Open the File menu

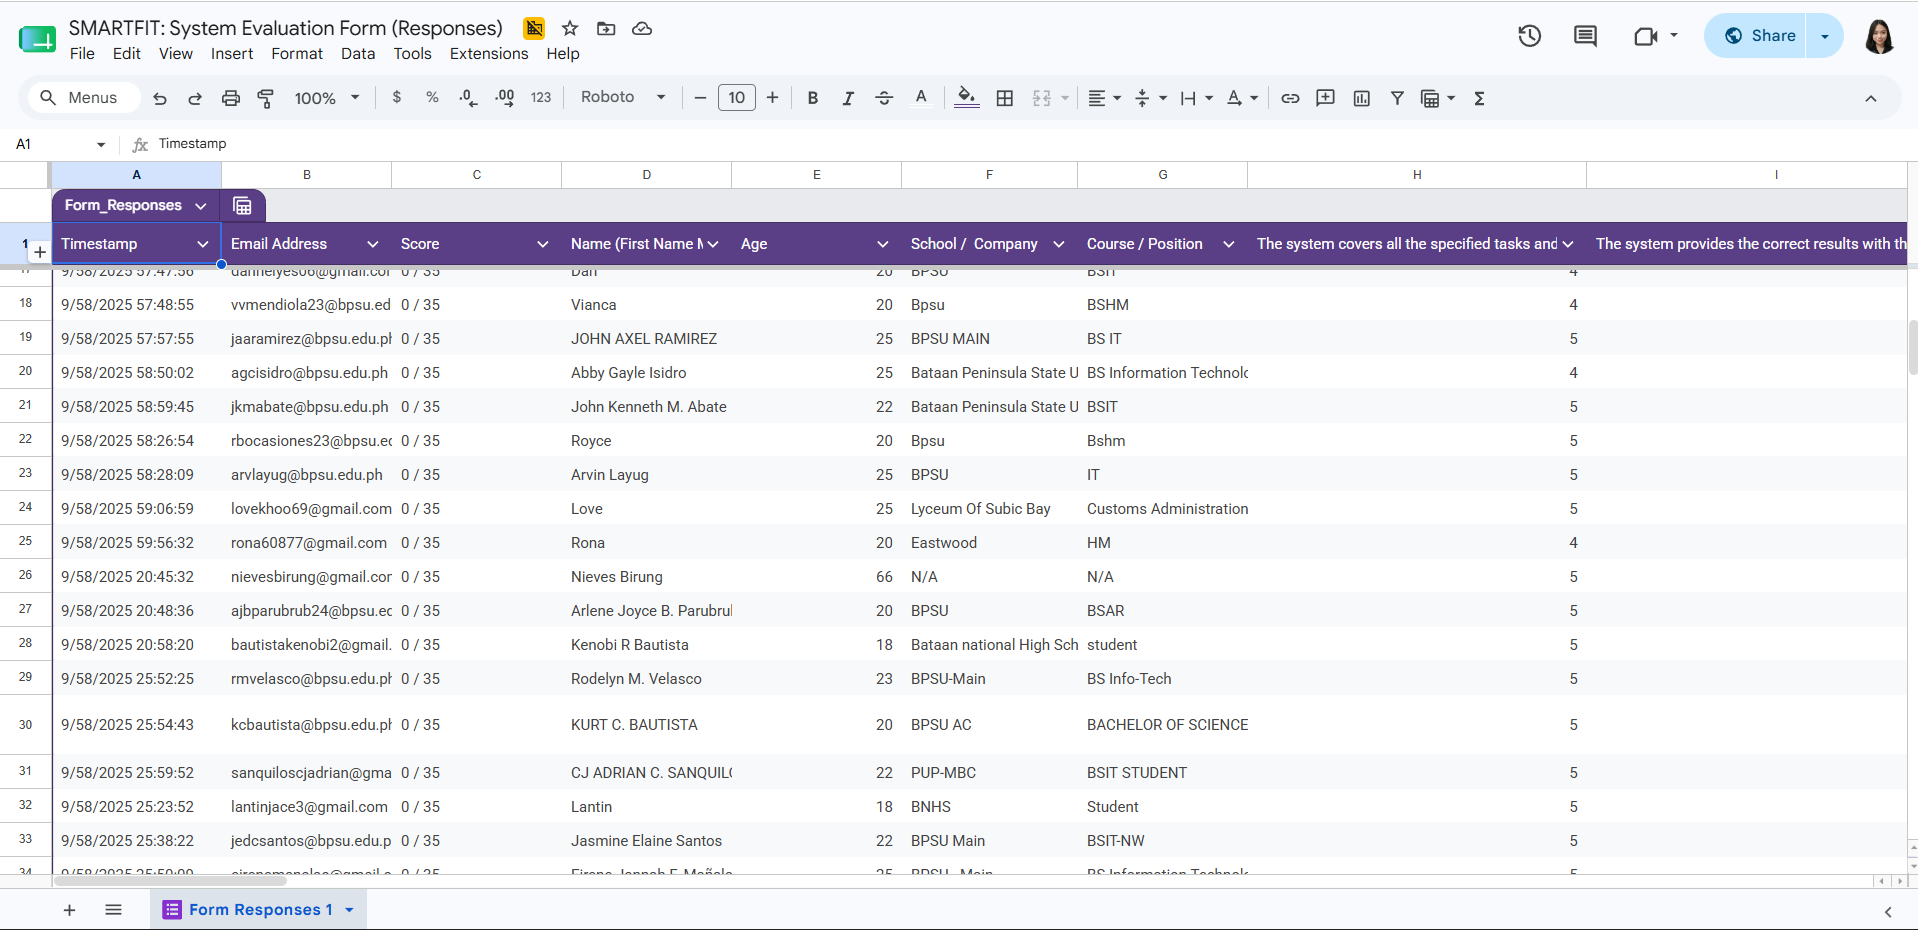click(82, 54)
